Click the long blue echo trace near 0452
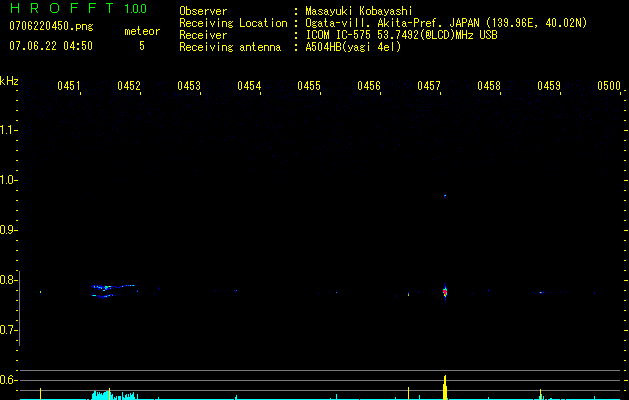The image size is (629, 400). click(x=112, y=291)
